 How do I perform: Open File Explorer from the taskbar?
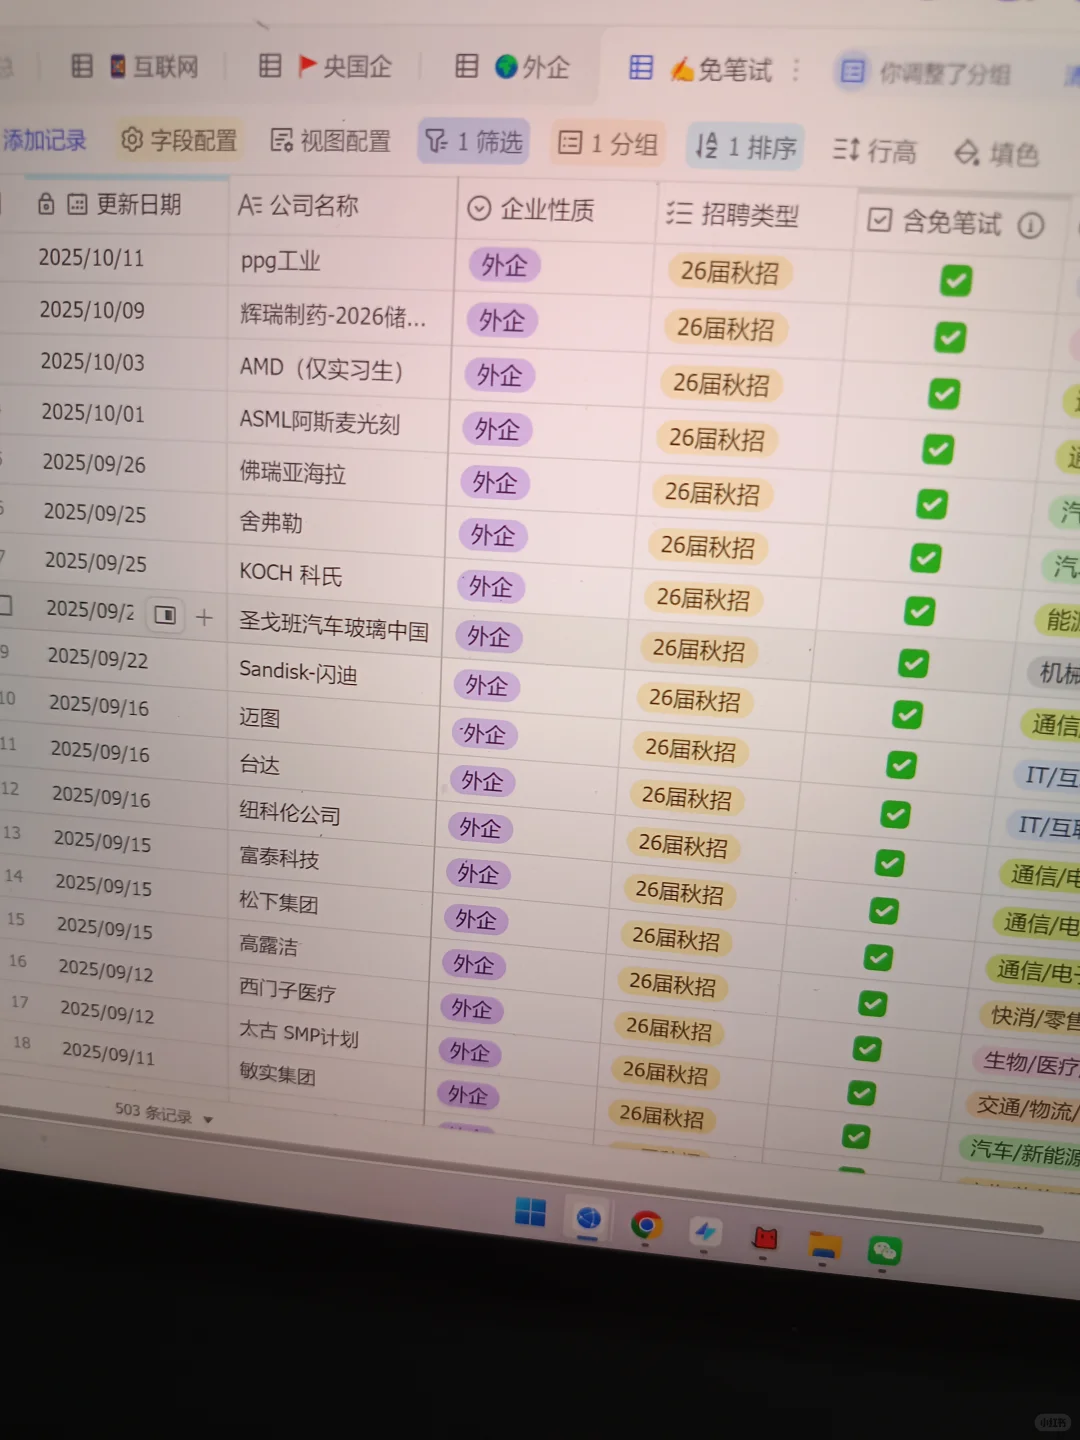pyautogui.click(x=823, y=1246)
